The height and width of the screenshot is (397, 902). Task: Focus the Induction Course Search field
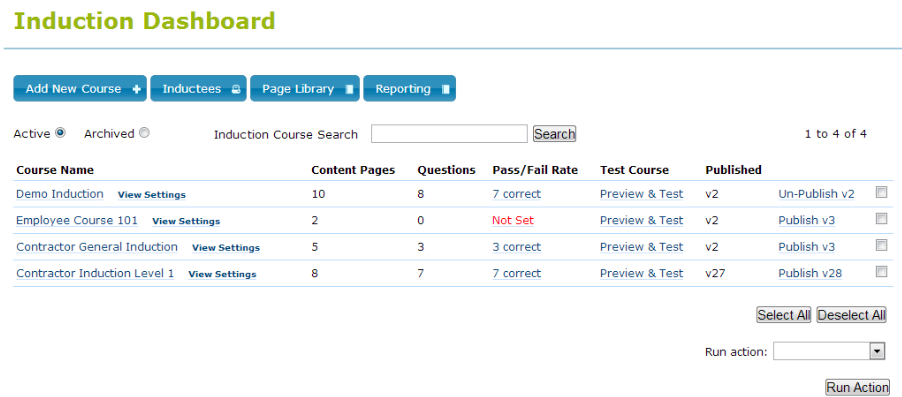tap(449, 133)
